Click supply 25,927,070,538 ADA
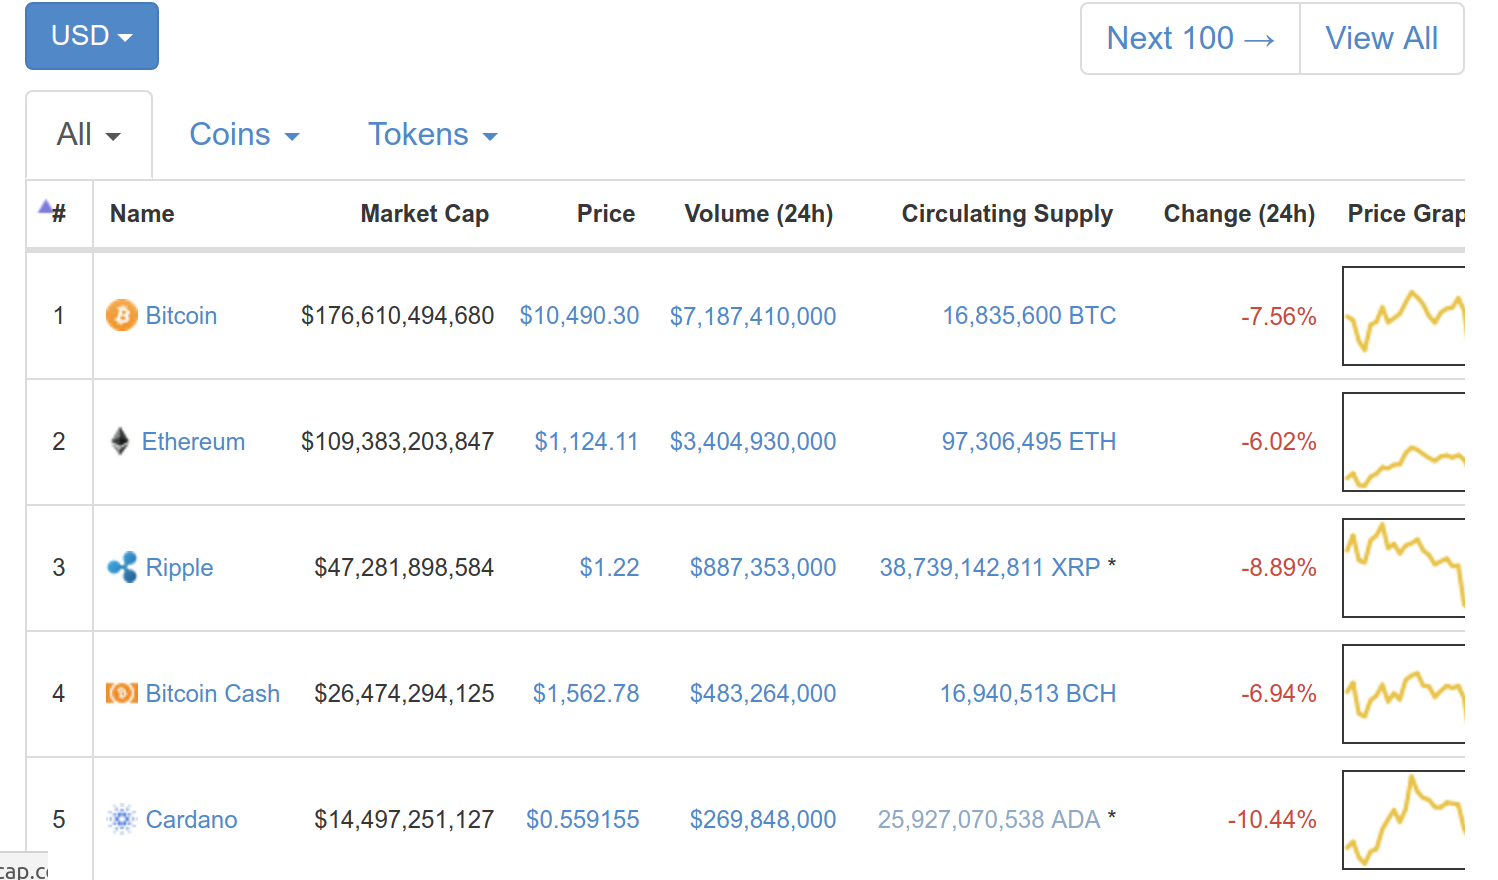 tap(989, 820)
